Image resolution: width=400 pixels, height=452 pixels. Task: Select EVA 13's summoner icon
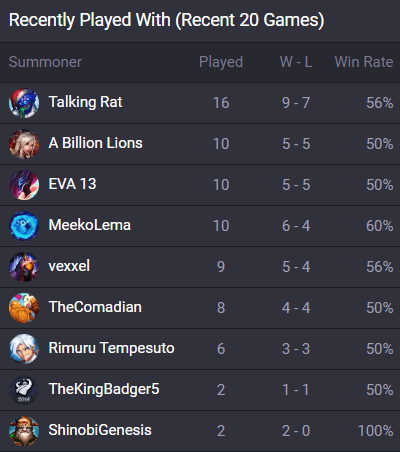(24, 185)
